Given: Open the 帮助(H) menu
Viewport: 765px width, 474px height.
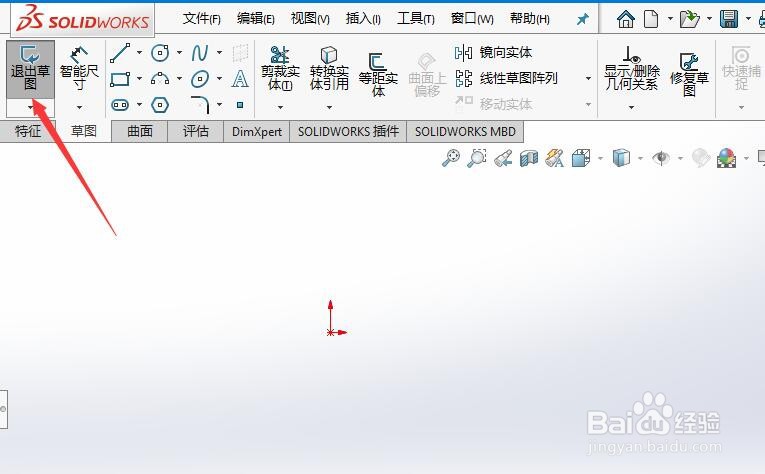Looking at the screenshot, I should pyautogui.click(x=530, y=19).
